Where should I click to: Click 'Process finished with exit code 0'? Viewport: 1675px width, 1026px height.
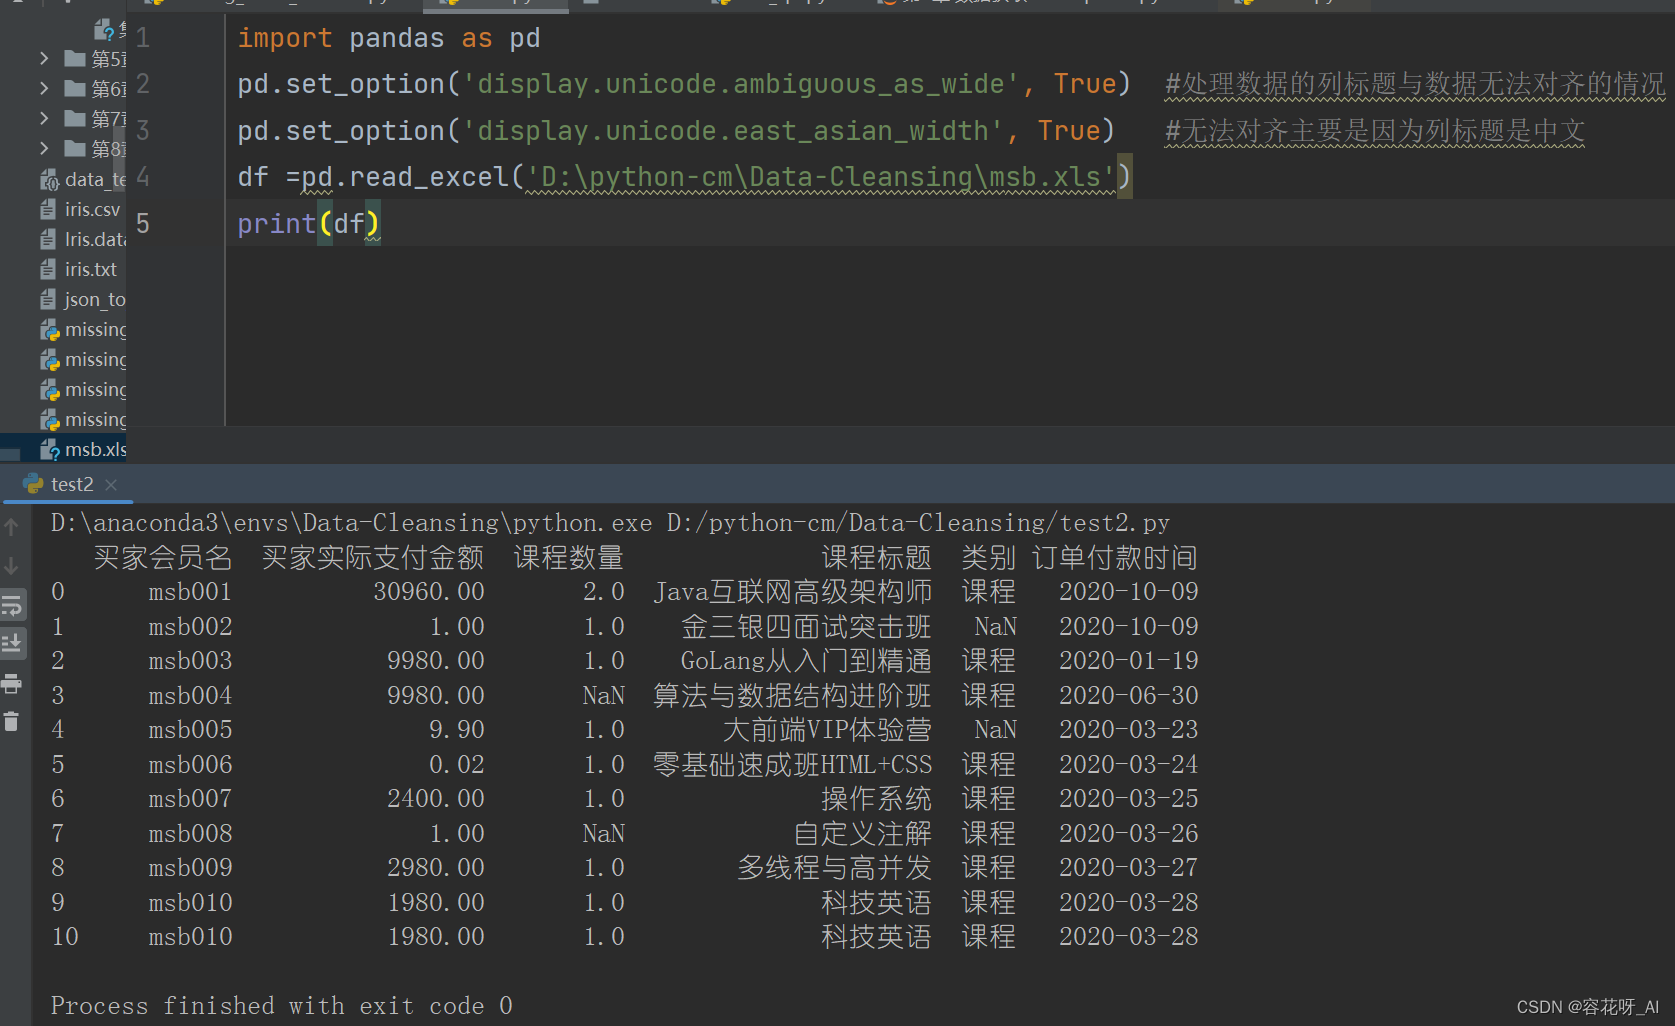click(x=282, y=1006)
